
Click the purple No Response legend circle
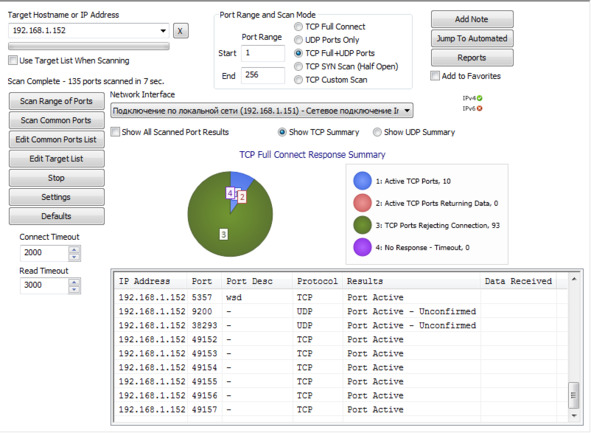[x=362, y=247]
